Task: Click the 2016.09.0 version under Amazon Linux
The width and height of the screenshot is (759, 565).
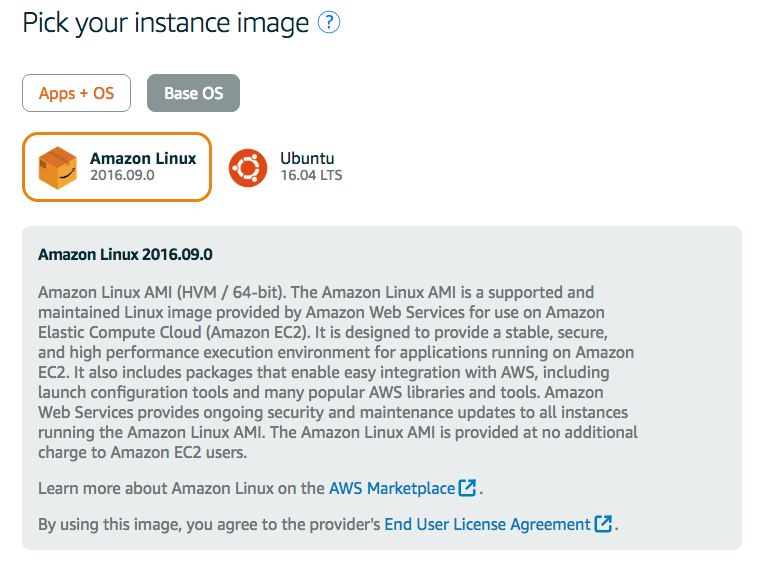Action: tap(122, 175)
